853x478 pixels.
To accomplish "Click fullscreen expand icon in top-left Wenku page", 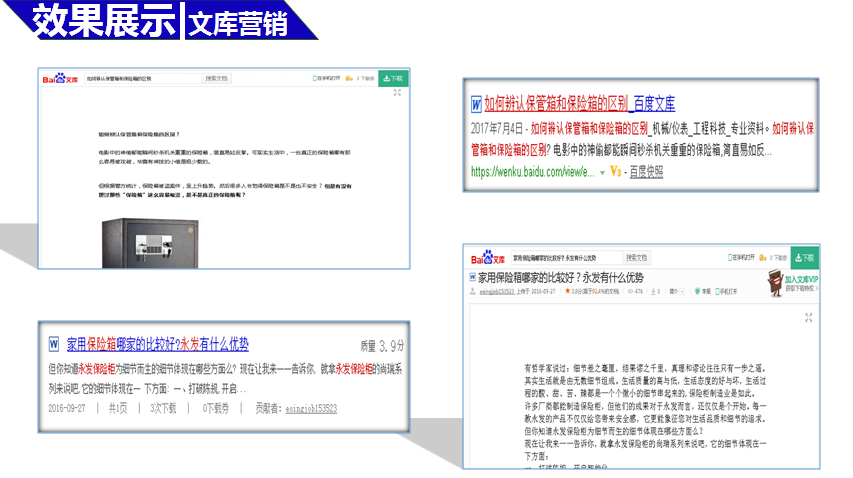I will click(x=397, y=93).
